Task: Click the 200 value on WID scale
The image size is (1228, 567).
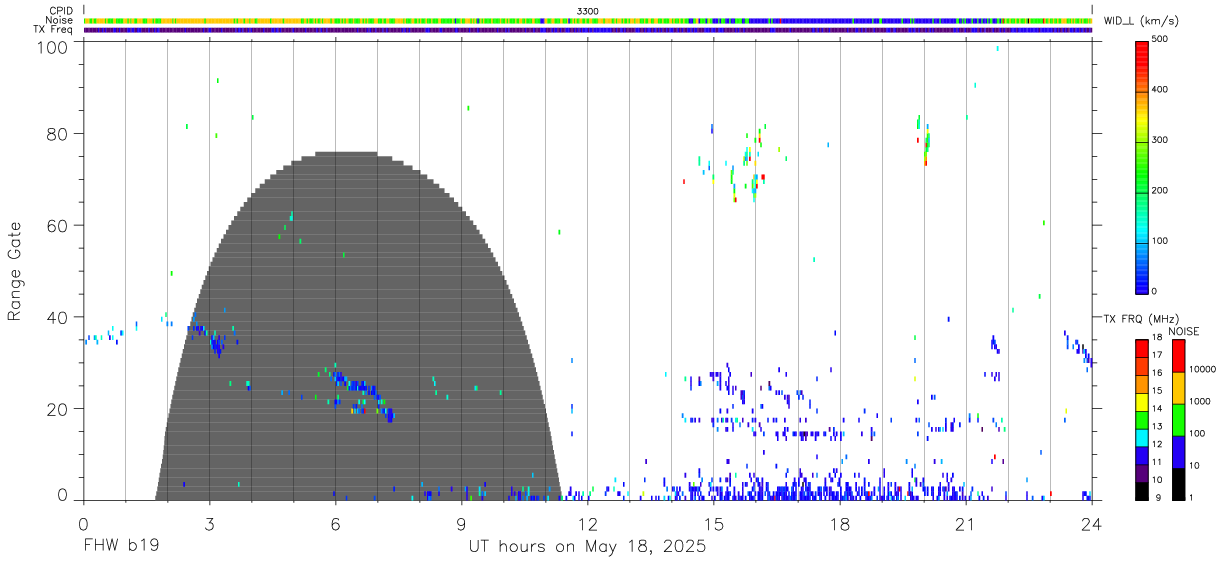Action: [x=1160, y=190]
